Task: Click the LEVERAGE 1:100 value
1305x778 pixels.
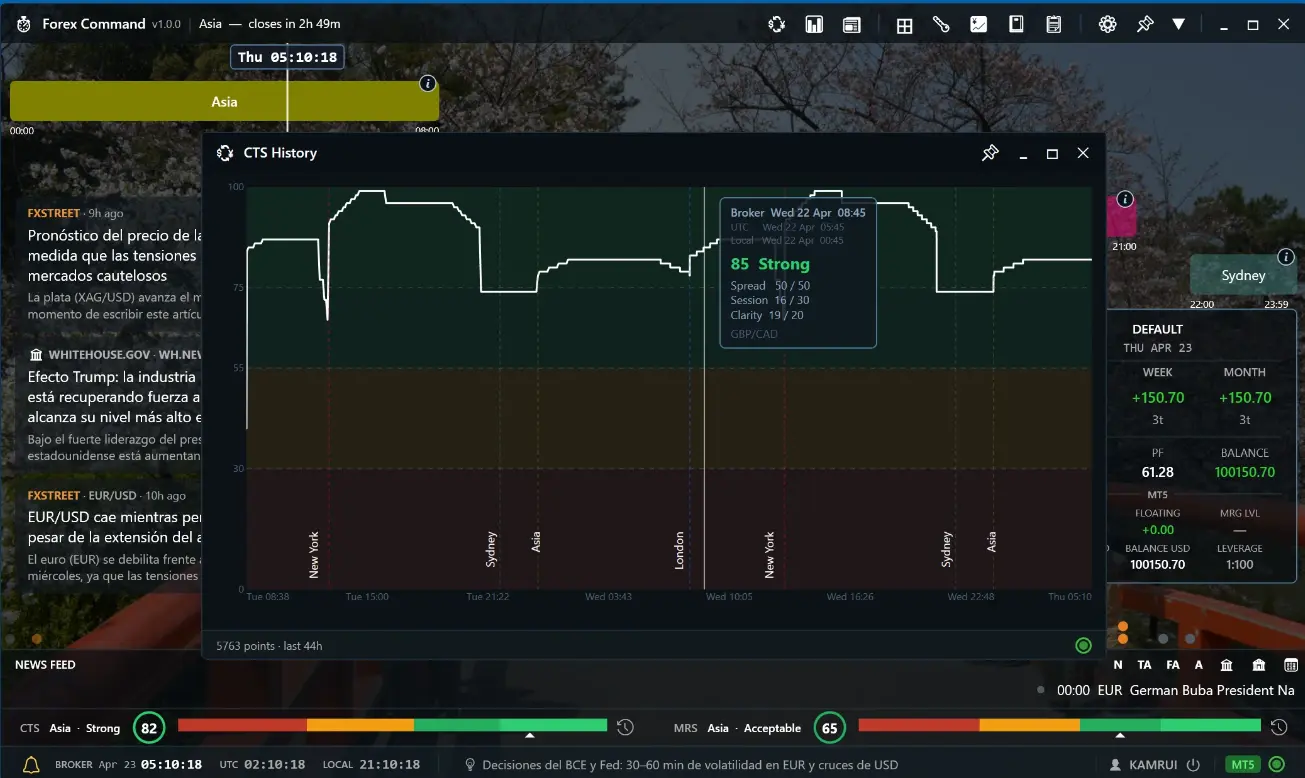Action: [1239, 564]
